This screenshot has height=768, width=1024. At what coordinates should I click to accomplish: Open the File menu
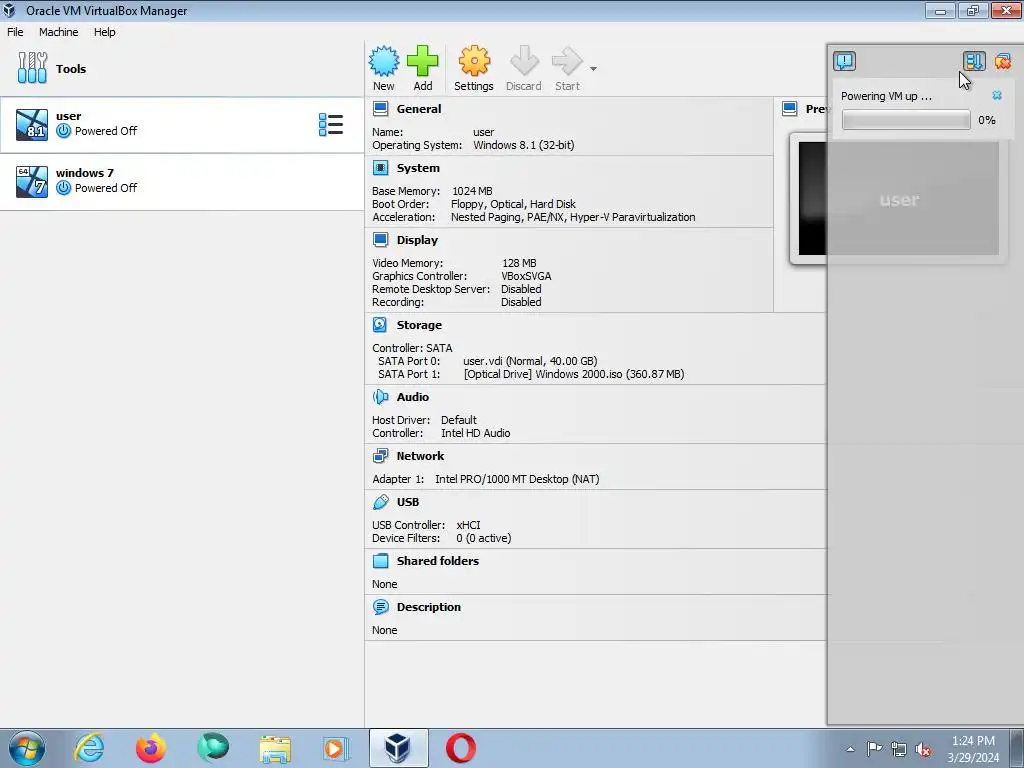pos(15,32)
